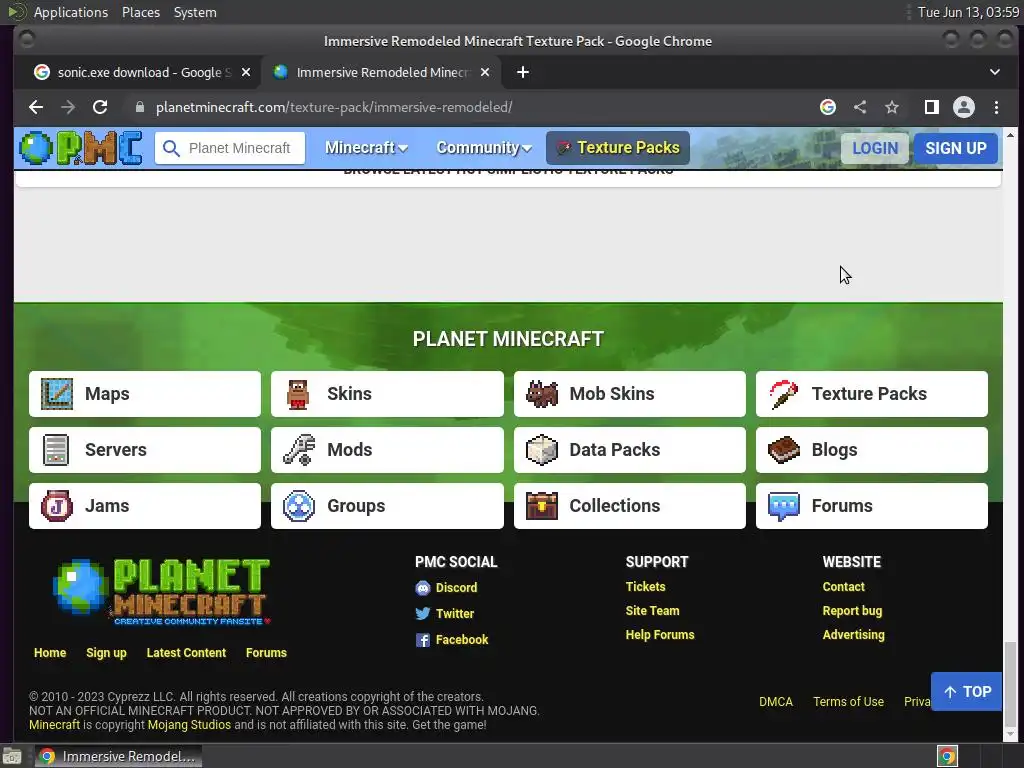1024x768 pixels.
Task: Click the Mob Skins animal icon
Action: 542,394
